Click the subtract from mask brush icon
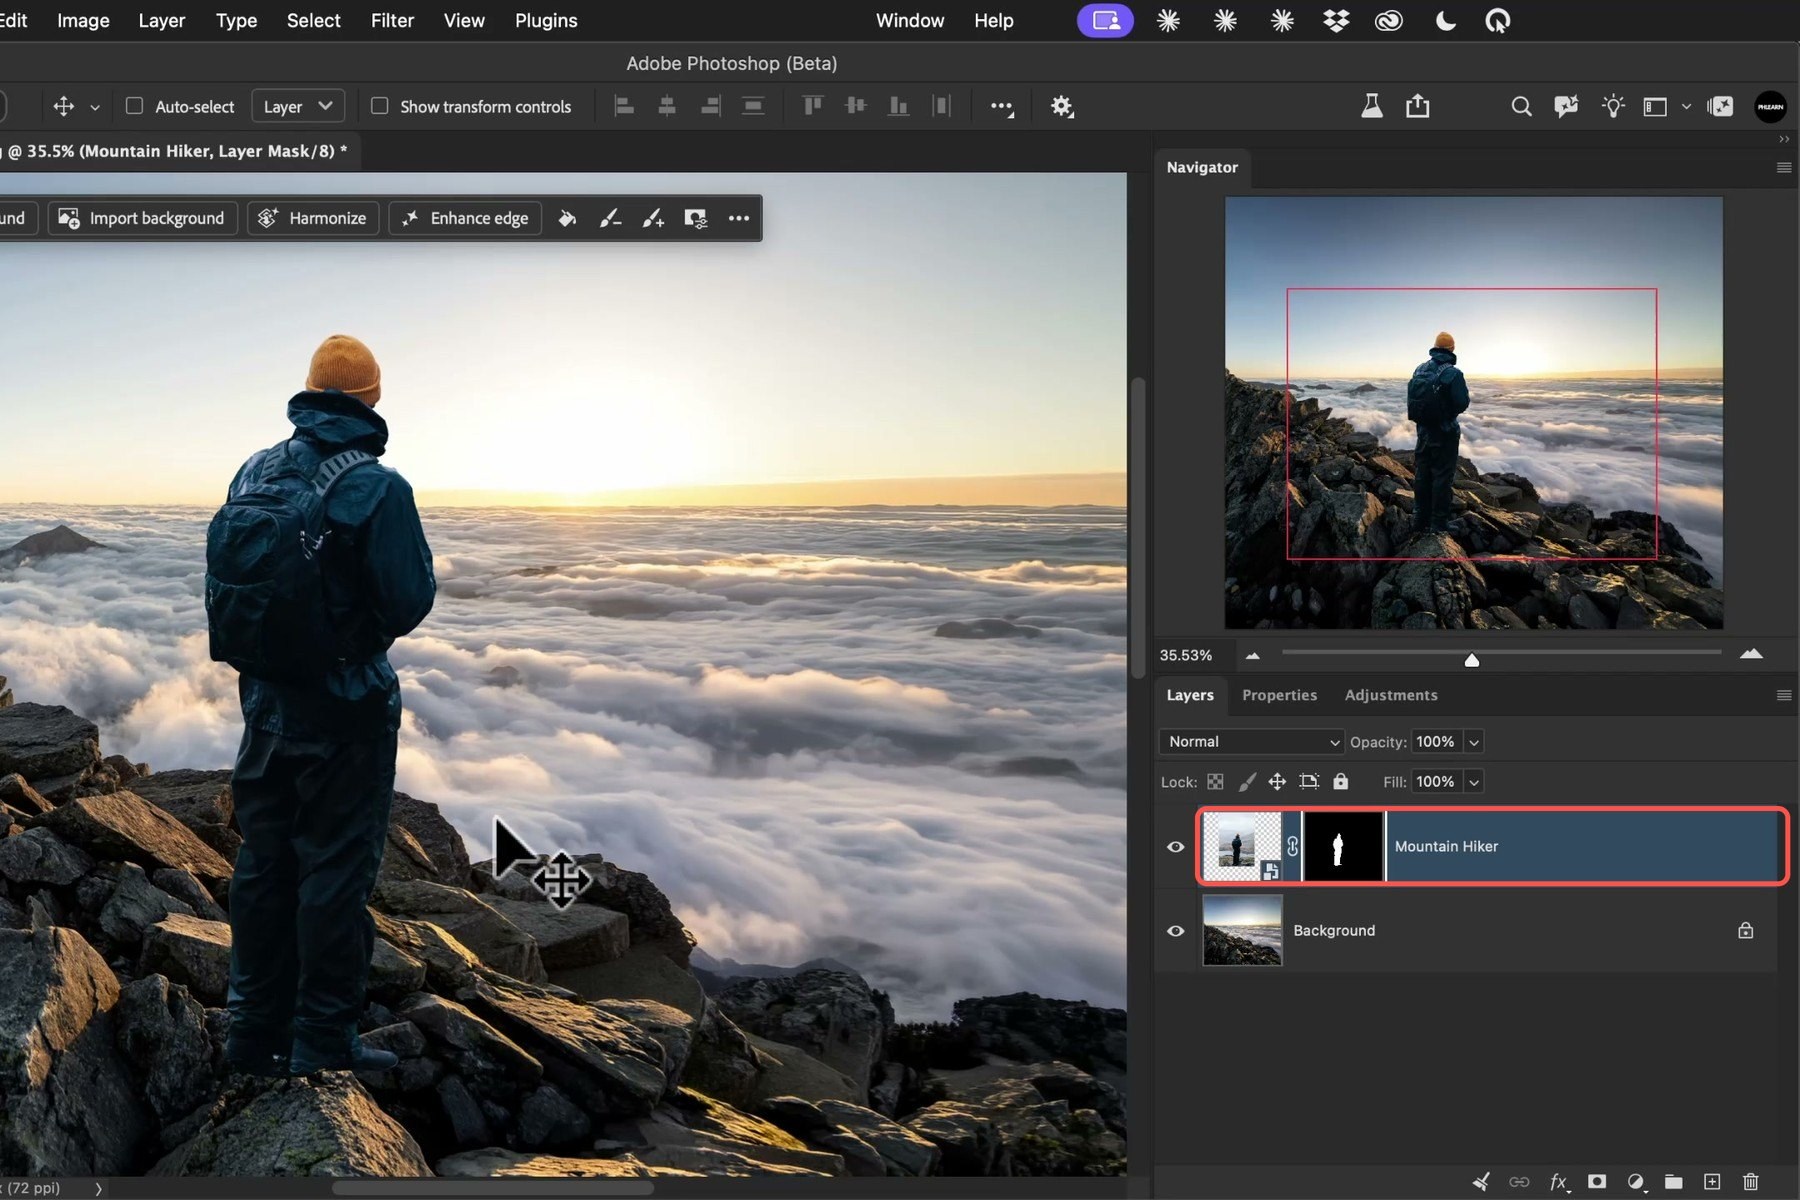 pyautogui.click(x=610, y=218)
